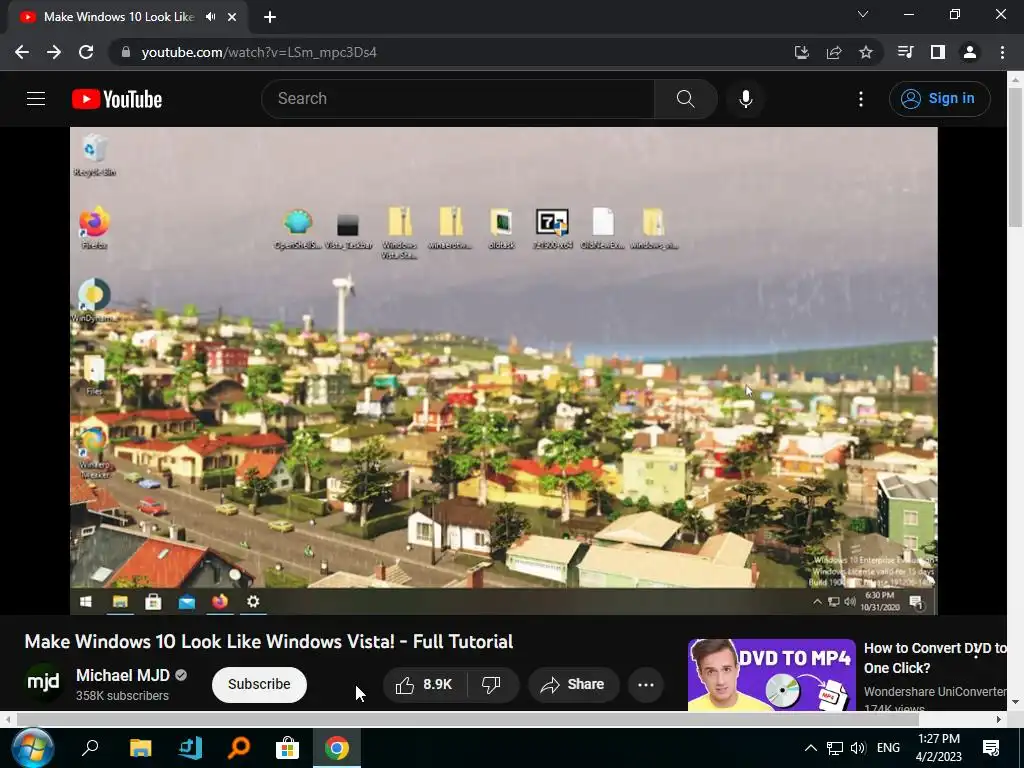This screenshot has width=1024, height=768.
Task: Switch to Chrome on taskbar
Action: pos(337,748)
